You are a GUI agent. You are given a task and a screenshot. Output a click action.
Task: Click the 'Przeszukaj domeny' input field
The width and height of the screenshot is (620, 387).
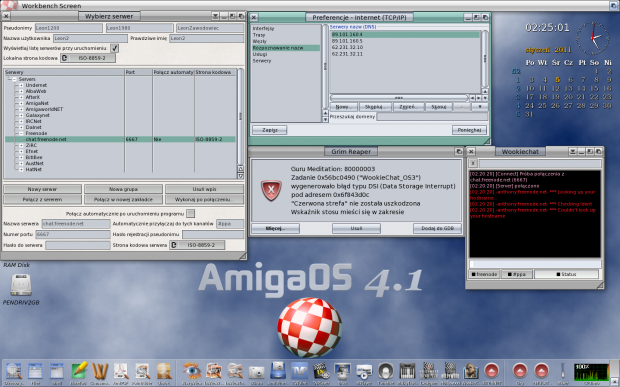[432, 117]
